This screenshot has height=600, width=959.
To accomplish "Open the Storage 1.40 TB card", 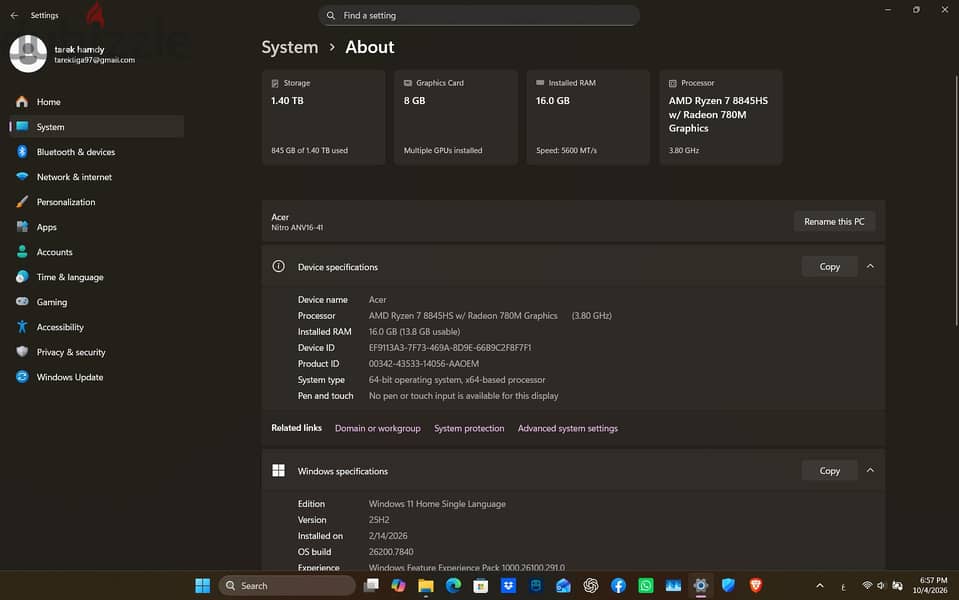I will pos(324,117).
